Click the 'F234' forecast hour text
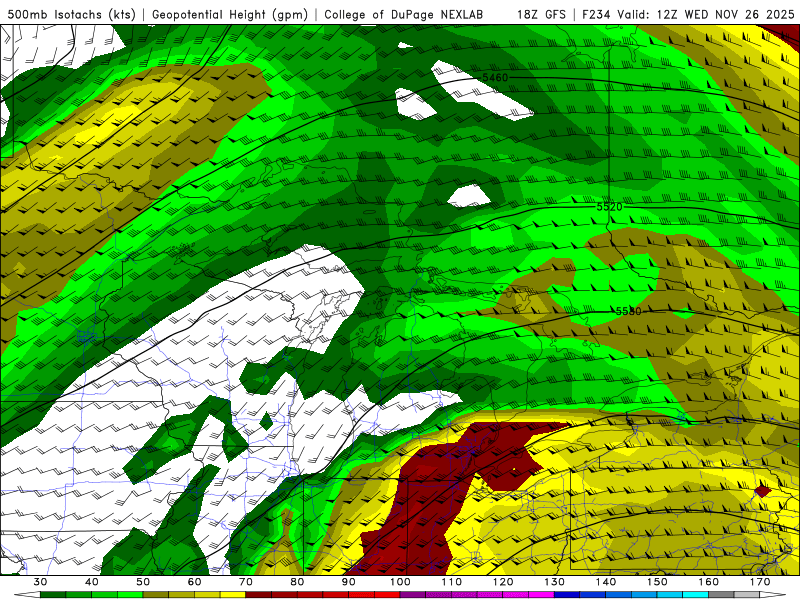Viewport: 800px width, 600px height. tap(597, 14)
